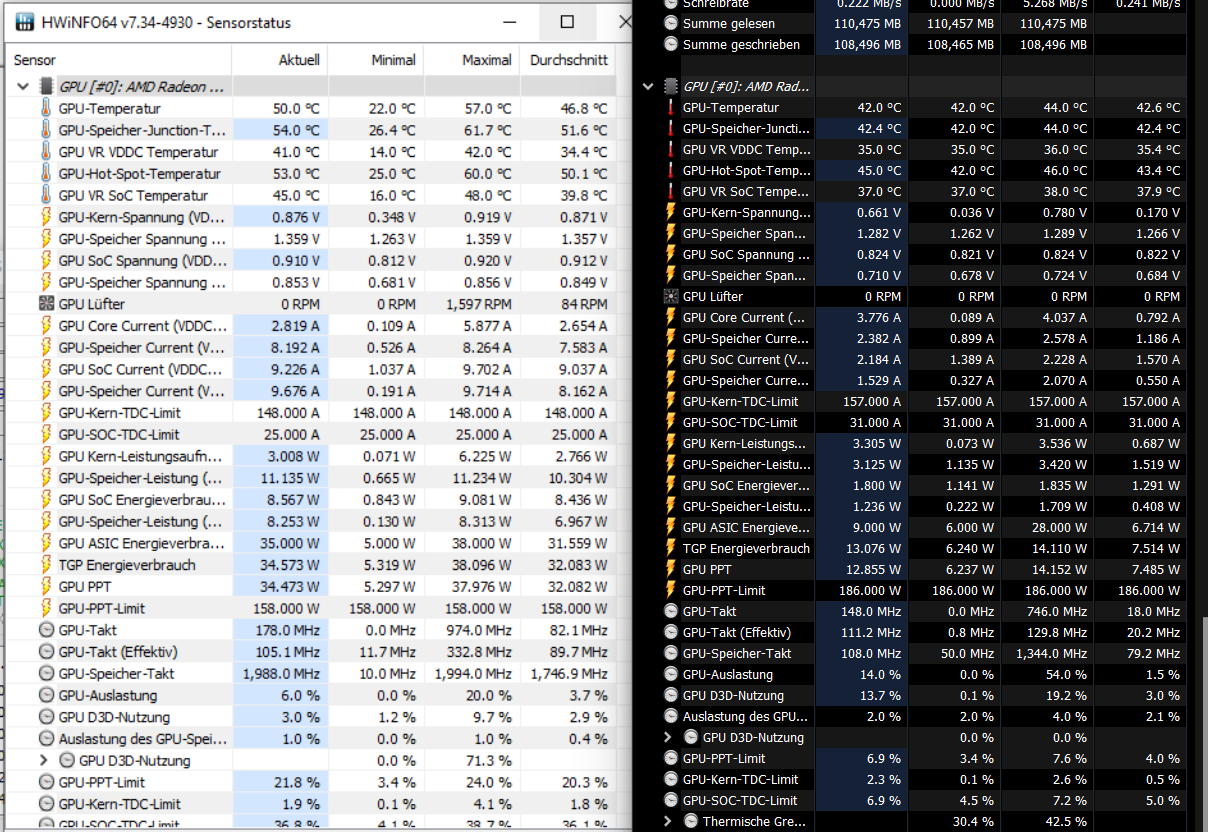The width and height of the screenshot is (1208, 832).
Task: Click fan icon of GPU Lüfter in dark window
Action: coord(671,296)
